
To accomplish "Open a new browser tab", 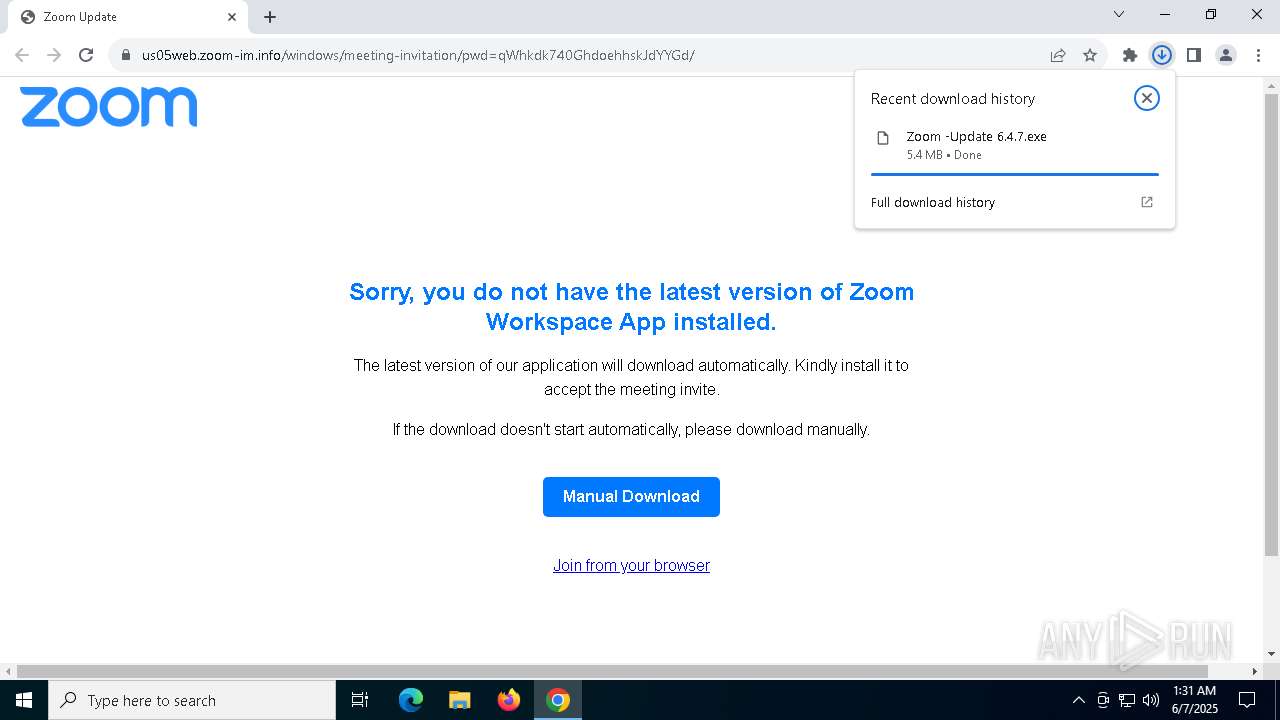I will [270, 17].
